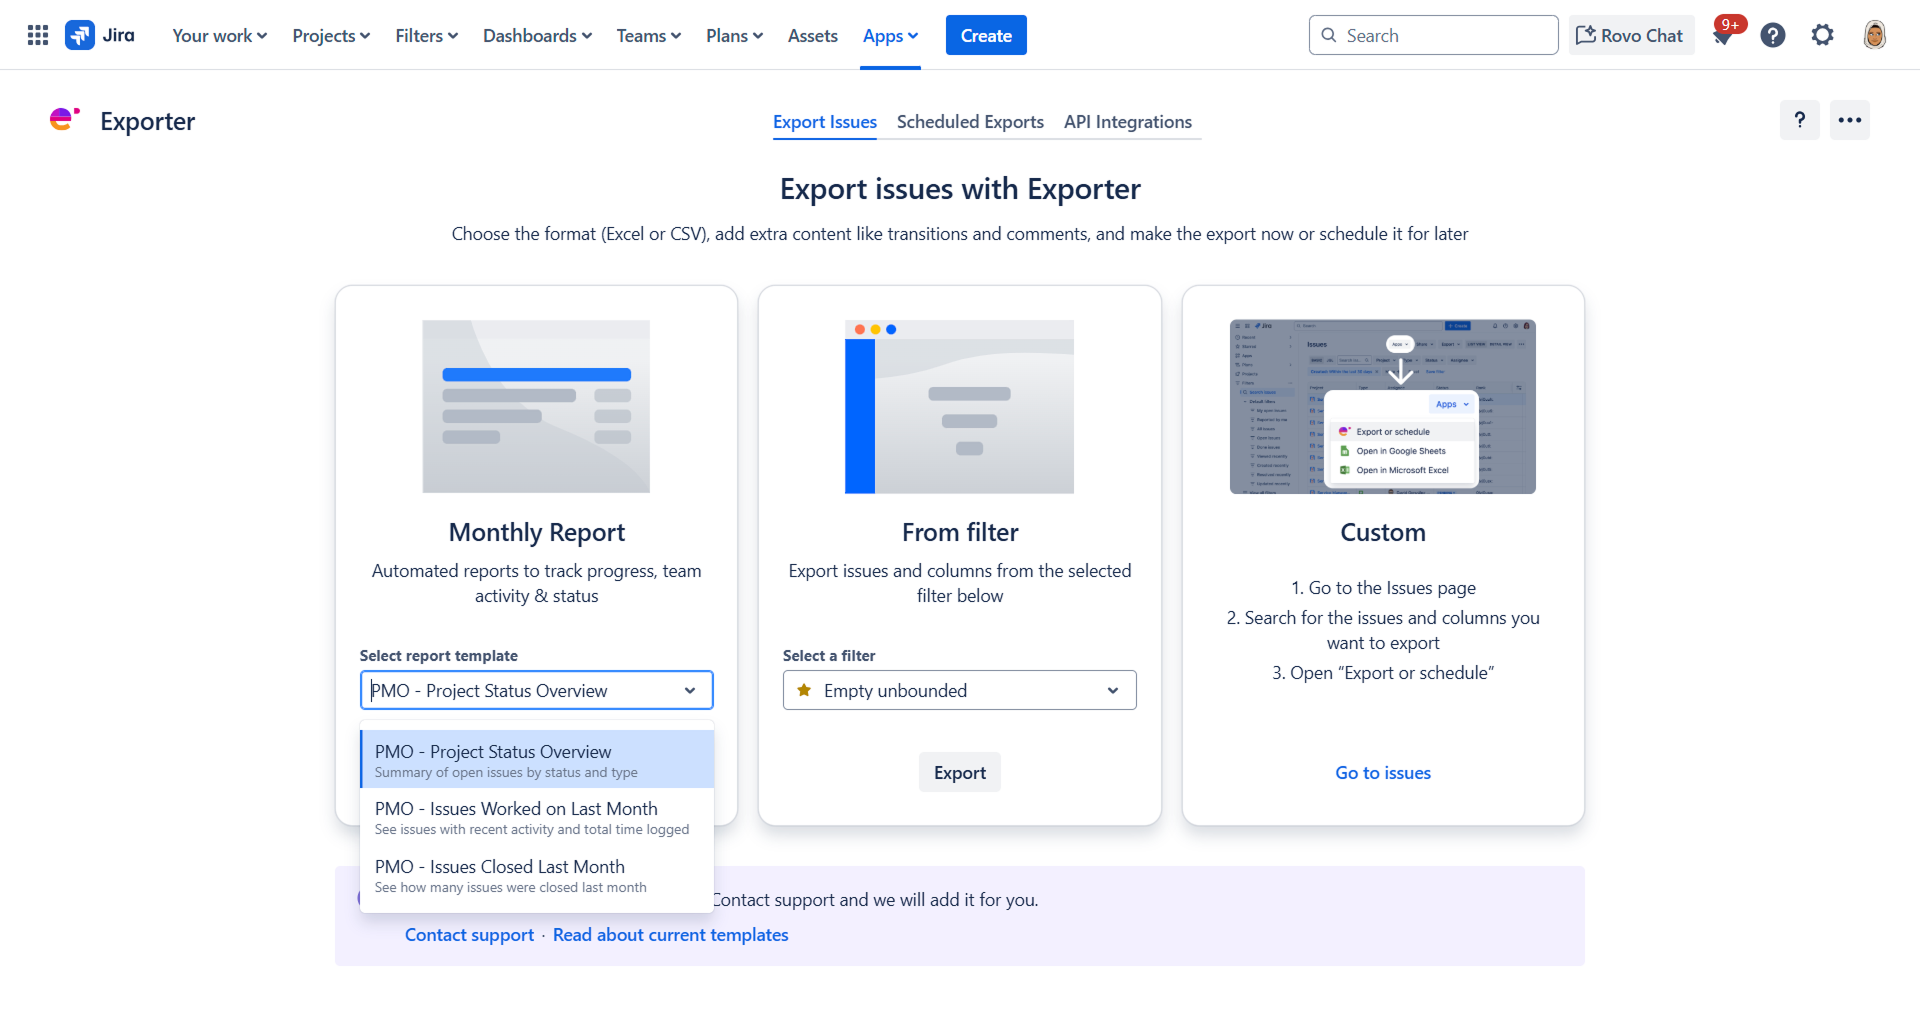The image size is (1920, 1032).
Task: Expand the Filters menu
Action: point(426,35)
